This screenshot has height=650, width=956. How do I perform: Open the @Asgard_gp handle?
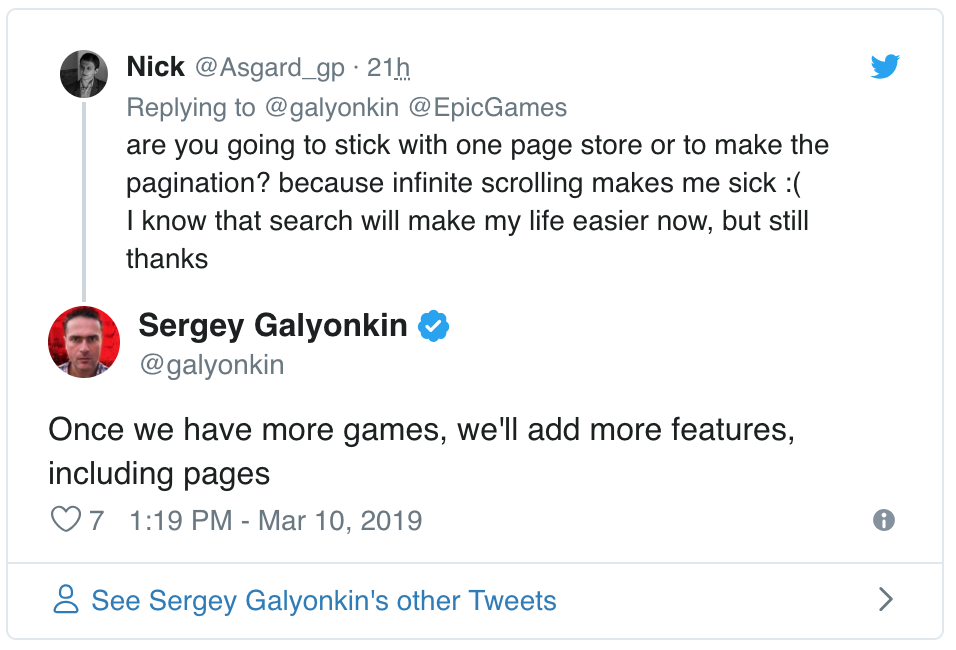[x=268, y=68]
